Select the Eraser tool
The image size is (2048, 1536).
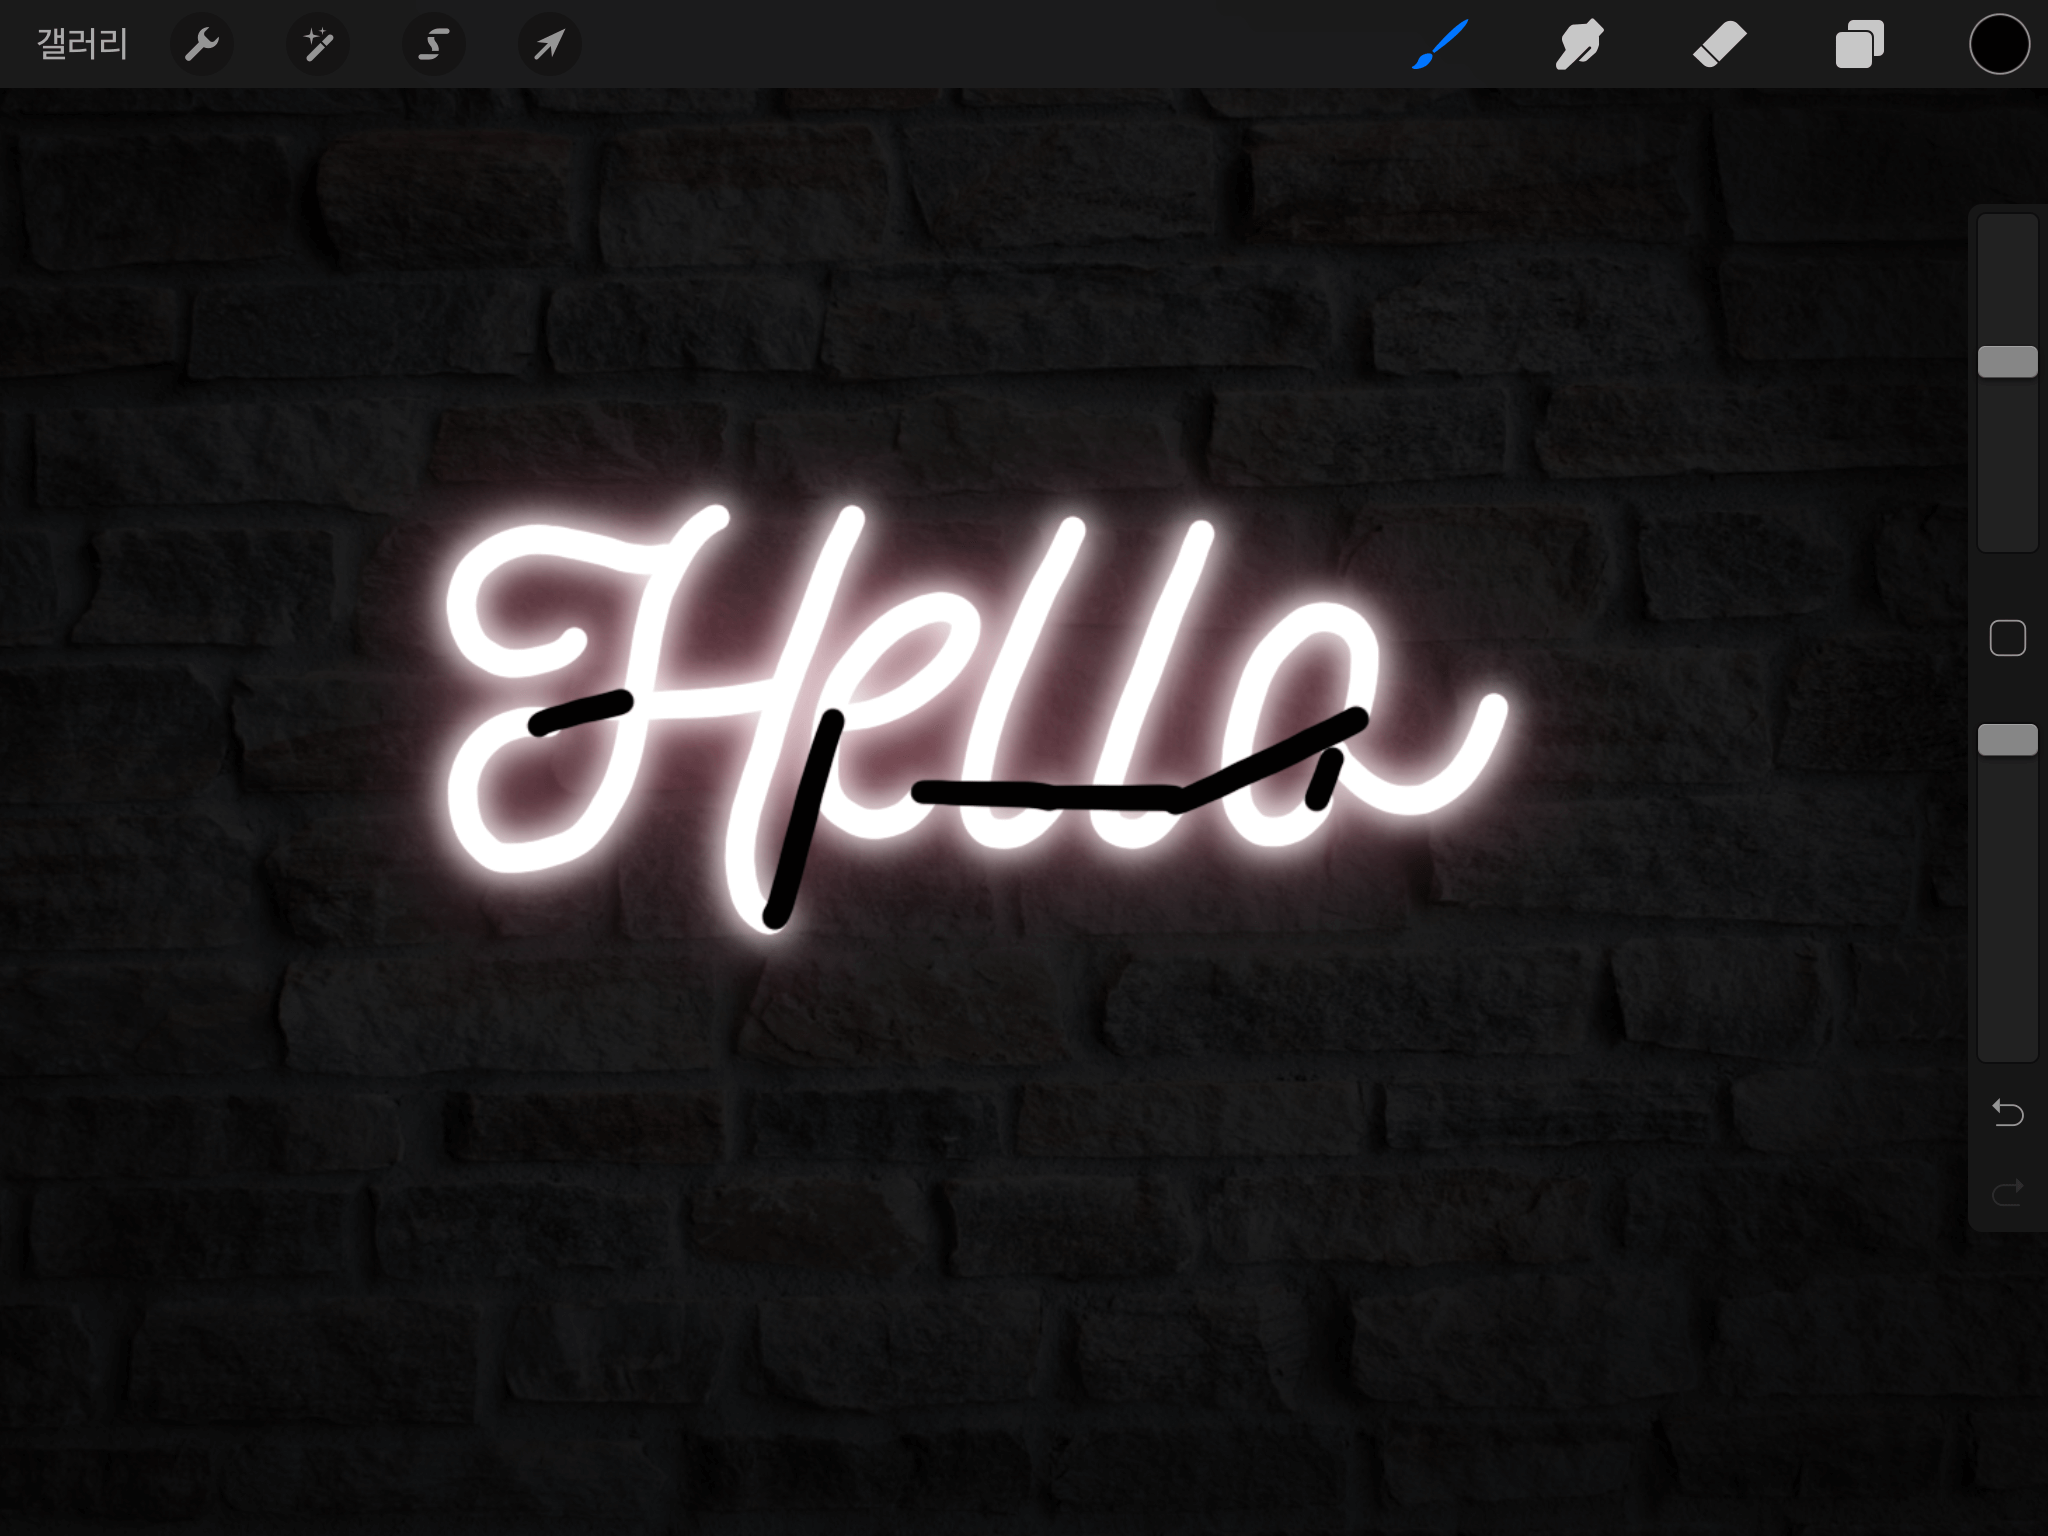1719,45
